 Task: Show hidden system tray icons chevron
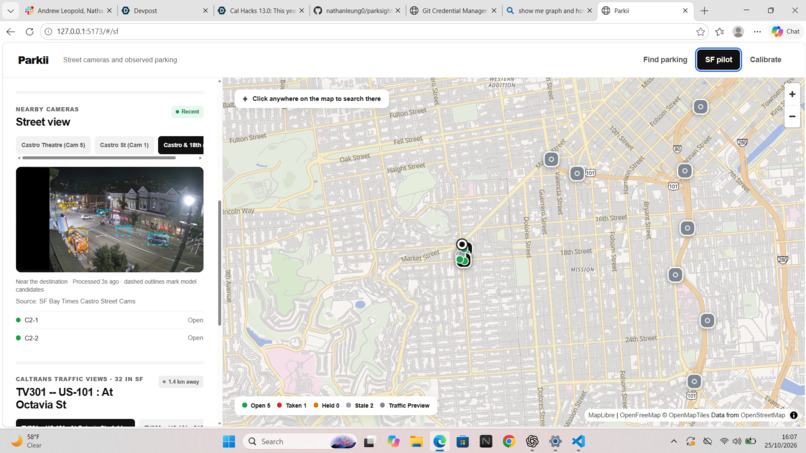point(673,441)
